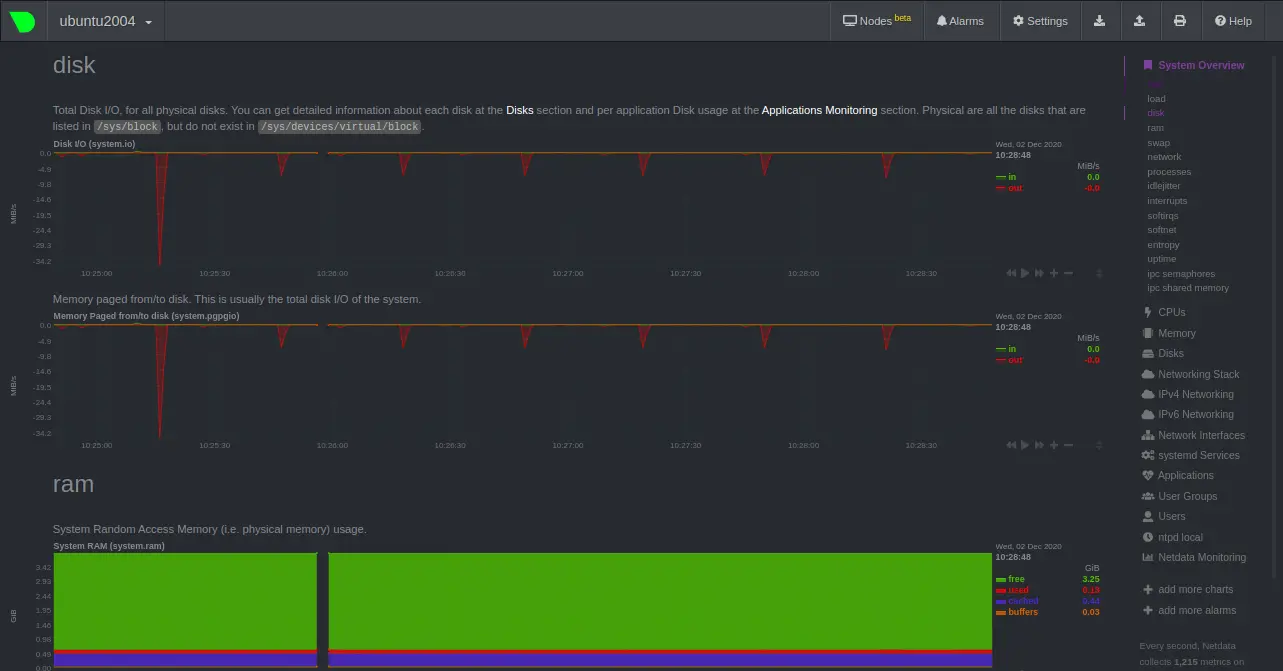Viewport: 1283px width, 671px height.
Task: Click 'add more alarms' in sidebar
Action: click(1197, 610)
